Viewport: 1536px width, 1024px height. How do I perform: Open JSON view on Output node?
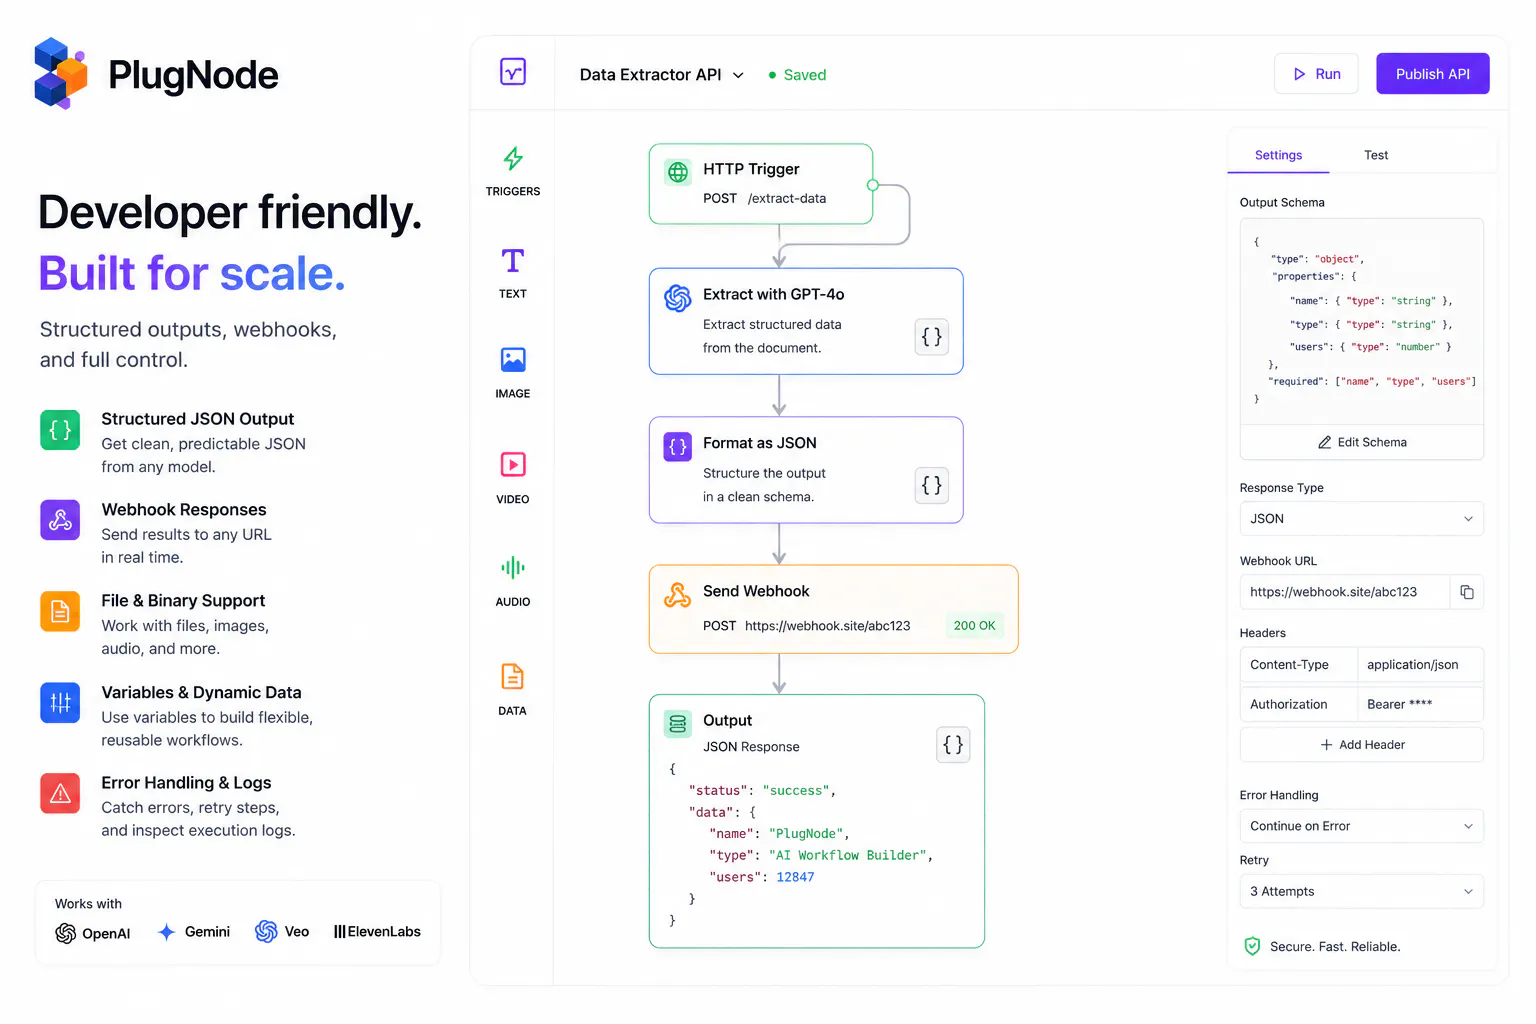[953, 744]
